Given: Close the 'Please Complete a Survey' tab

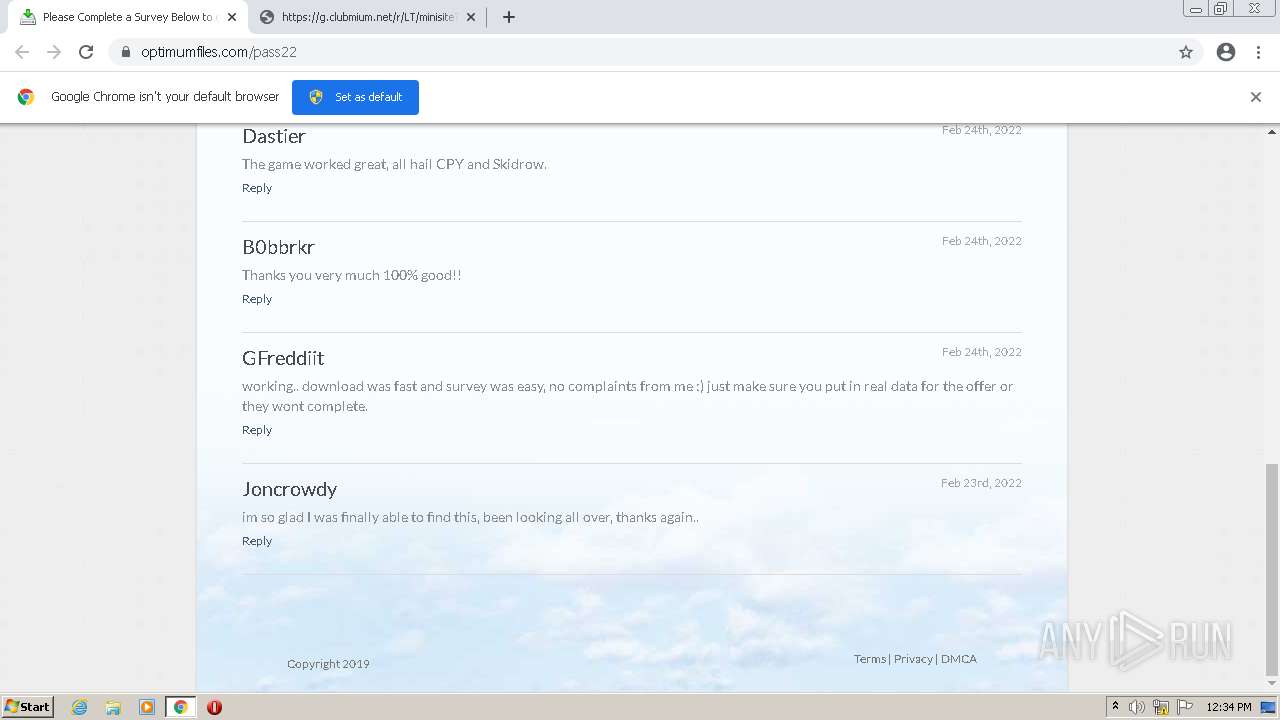Looking at the screenshot, I should (231, 17).
